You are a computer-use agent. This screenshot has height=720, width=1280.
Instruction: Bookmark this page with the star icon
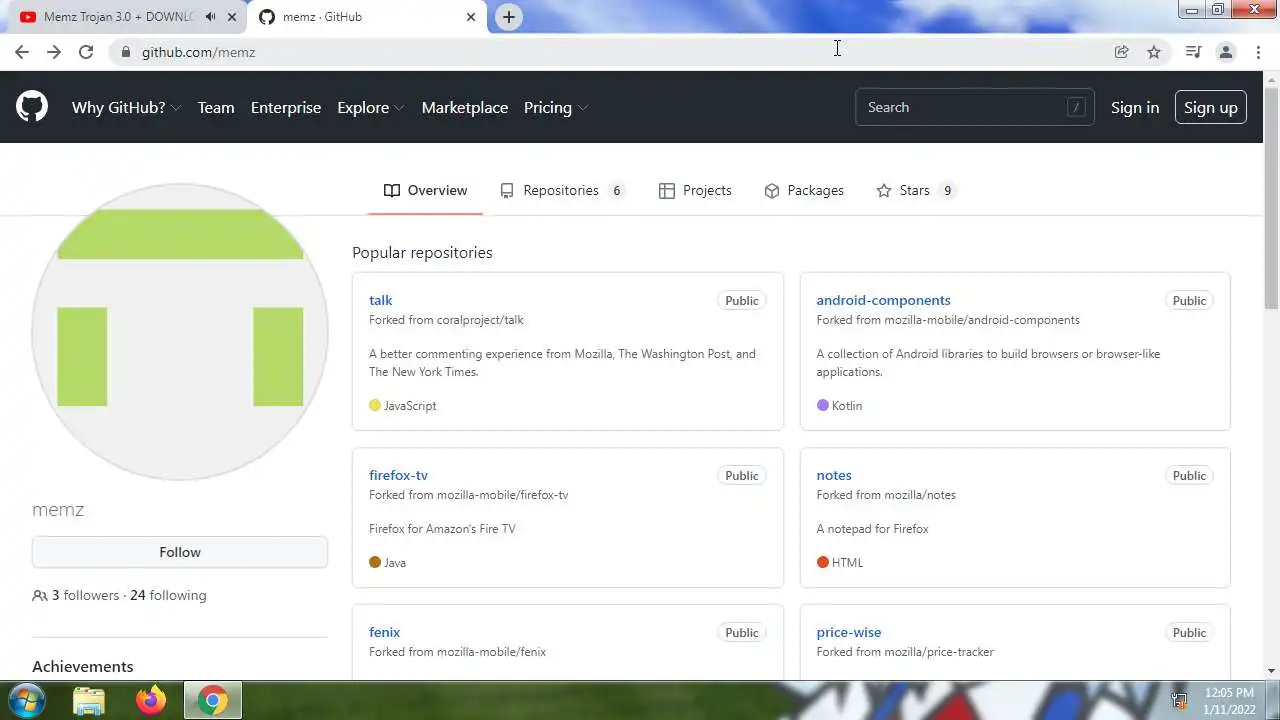pos(1154,52)
